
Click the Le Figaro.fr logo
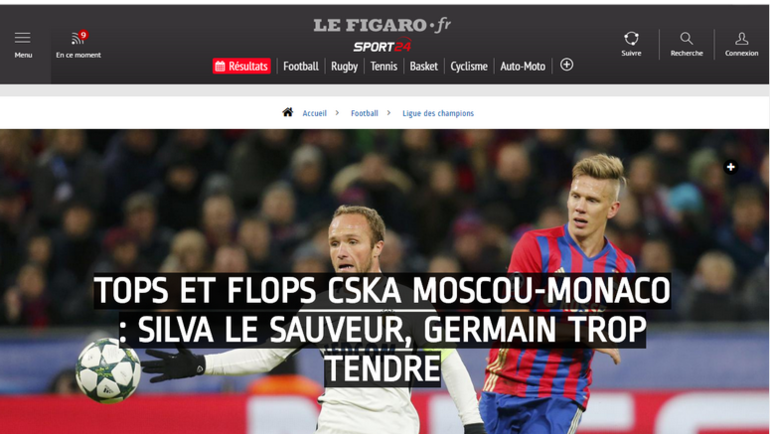[x=382, y=25]
